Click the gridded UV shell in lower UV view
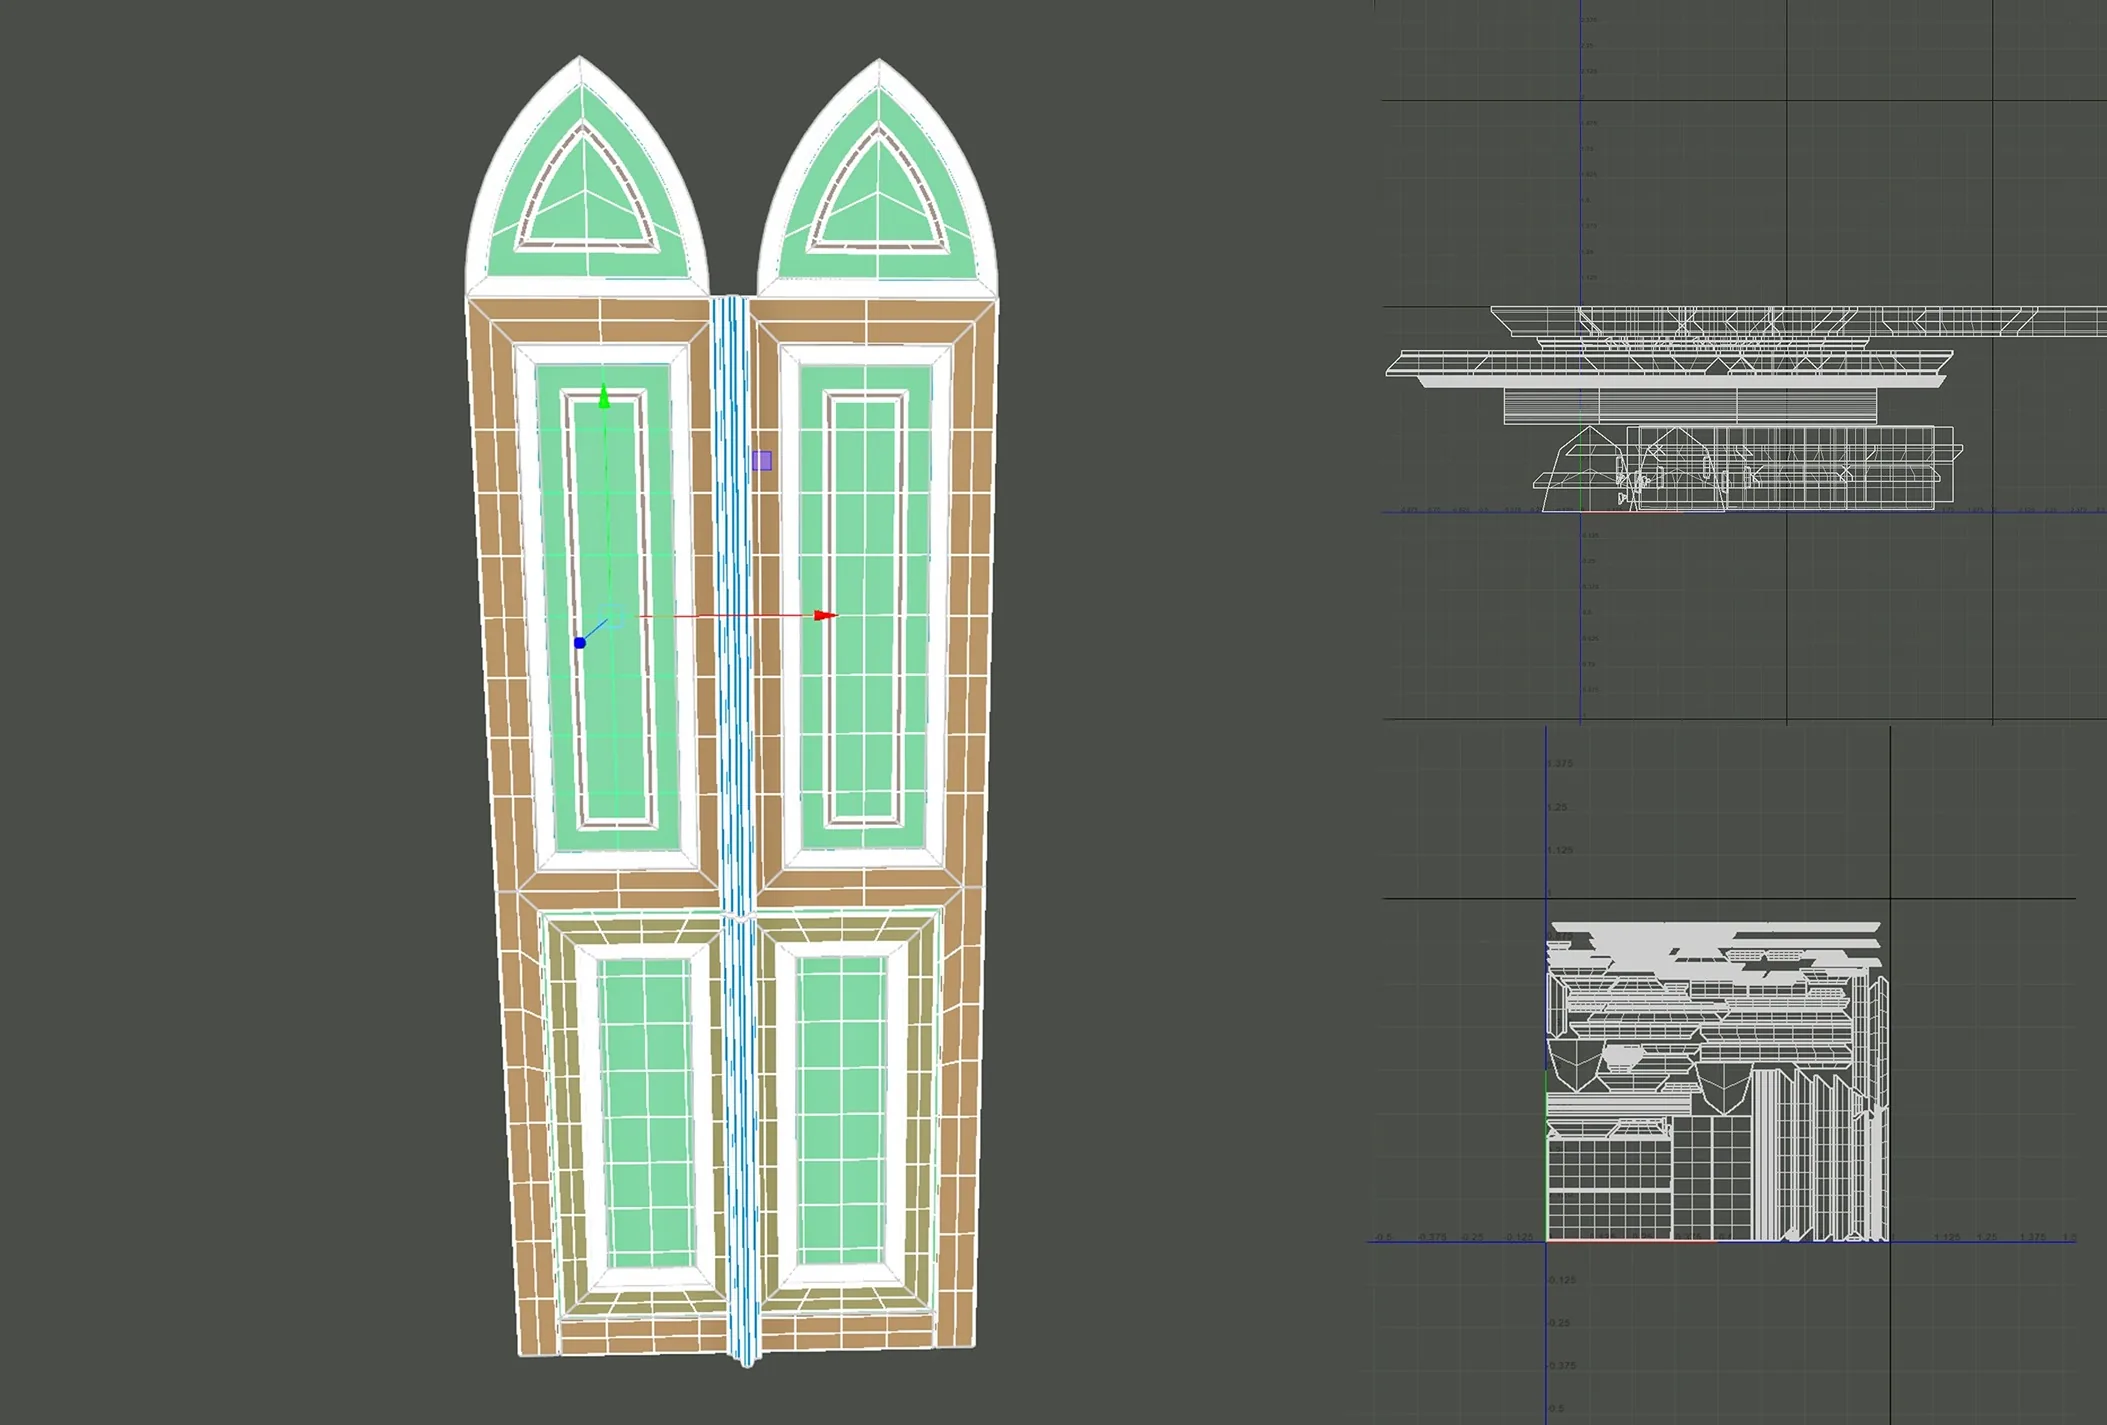2107x1425 pixels. click(x=1610, y=1190)
